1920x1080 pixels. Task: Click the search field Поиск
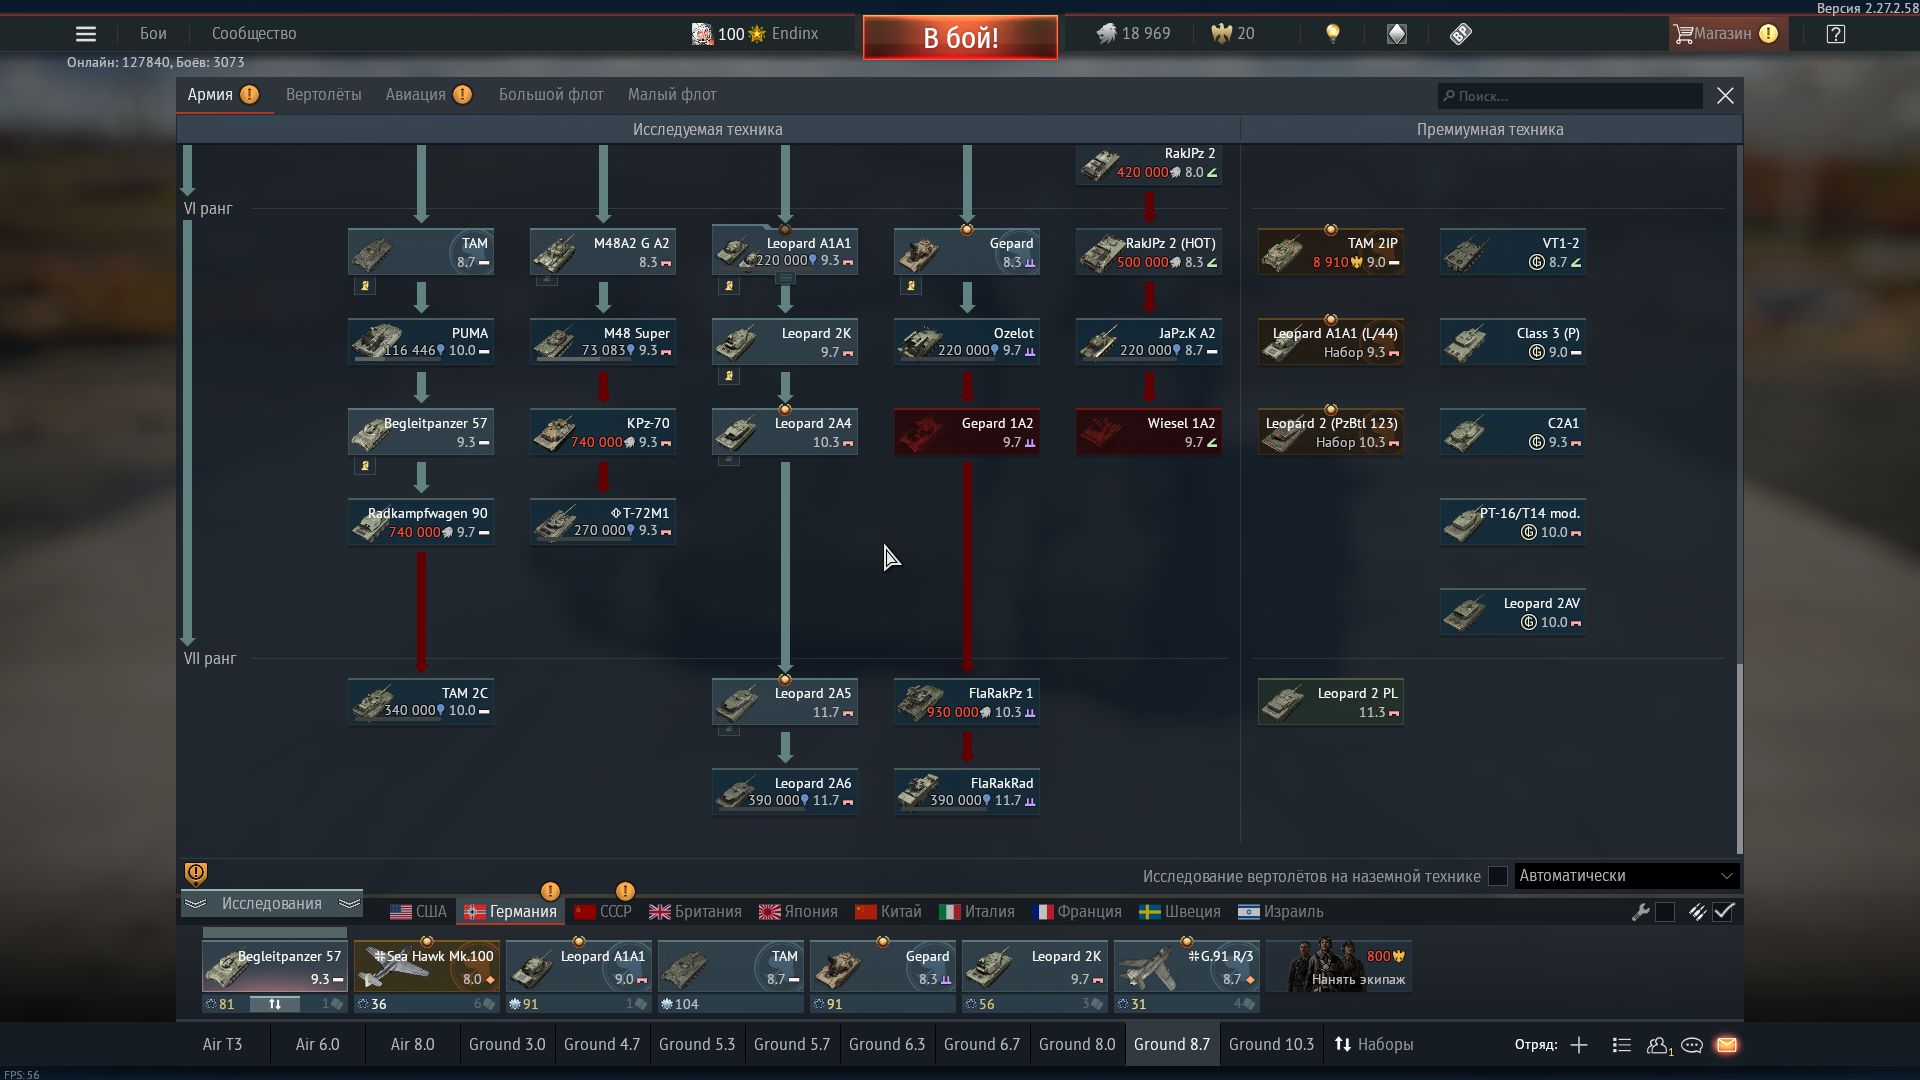coord(1570,96)
